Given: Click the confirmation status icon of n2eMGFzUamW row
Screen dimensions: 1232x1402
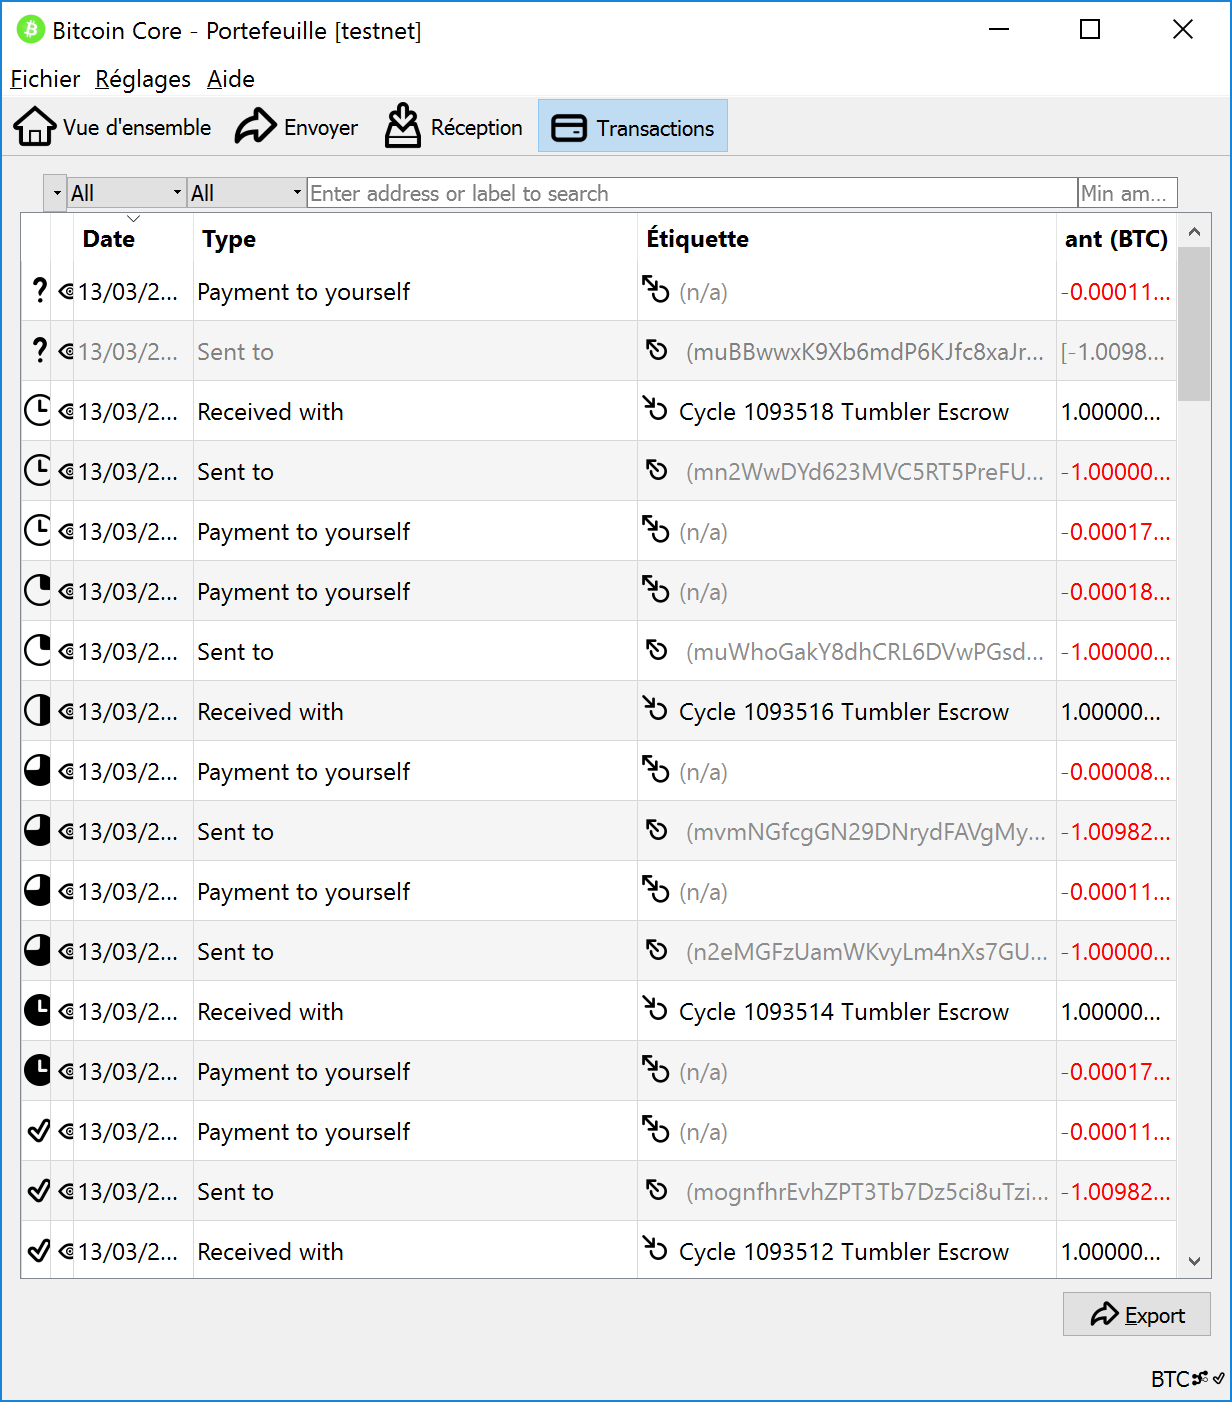Looking at the screenshot, I should [37, 951].
